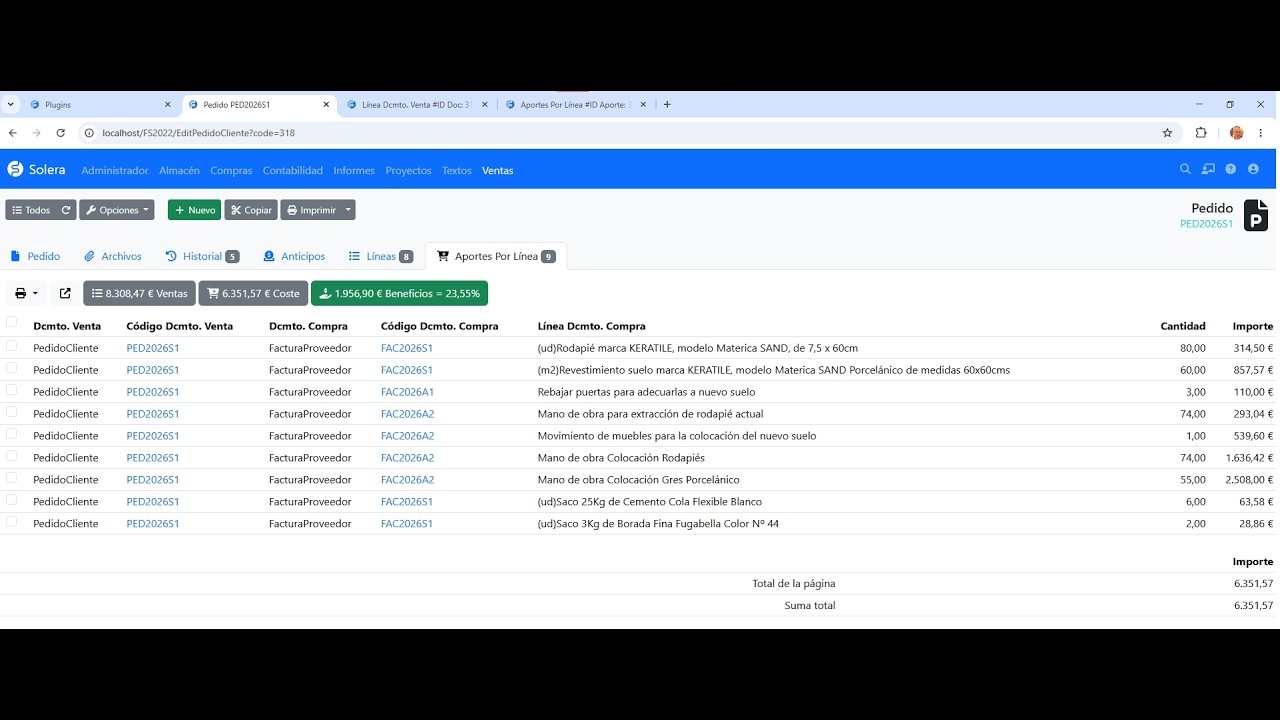This screenshot has width=1280, height=720.
Task: Select the Aportes Por Línea tab
Action: (x=496, y=256)
